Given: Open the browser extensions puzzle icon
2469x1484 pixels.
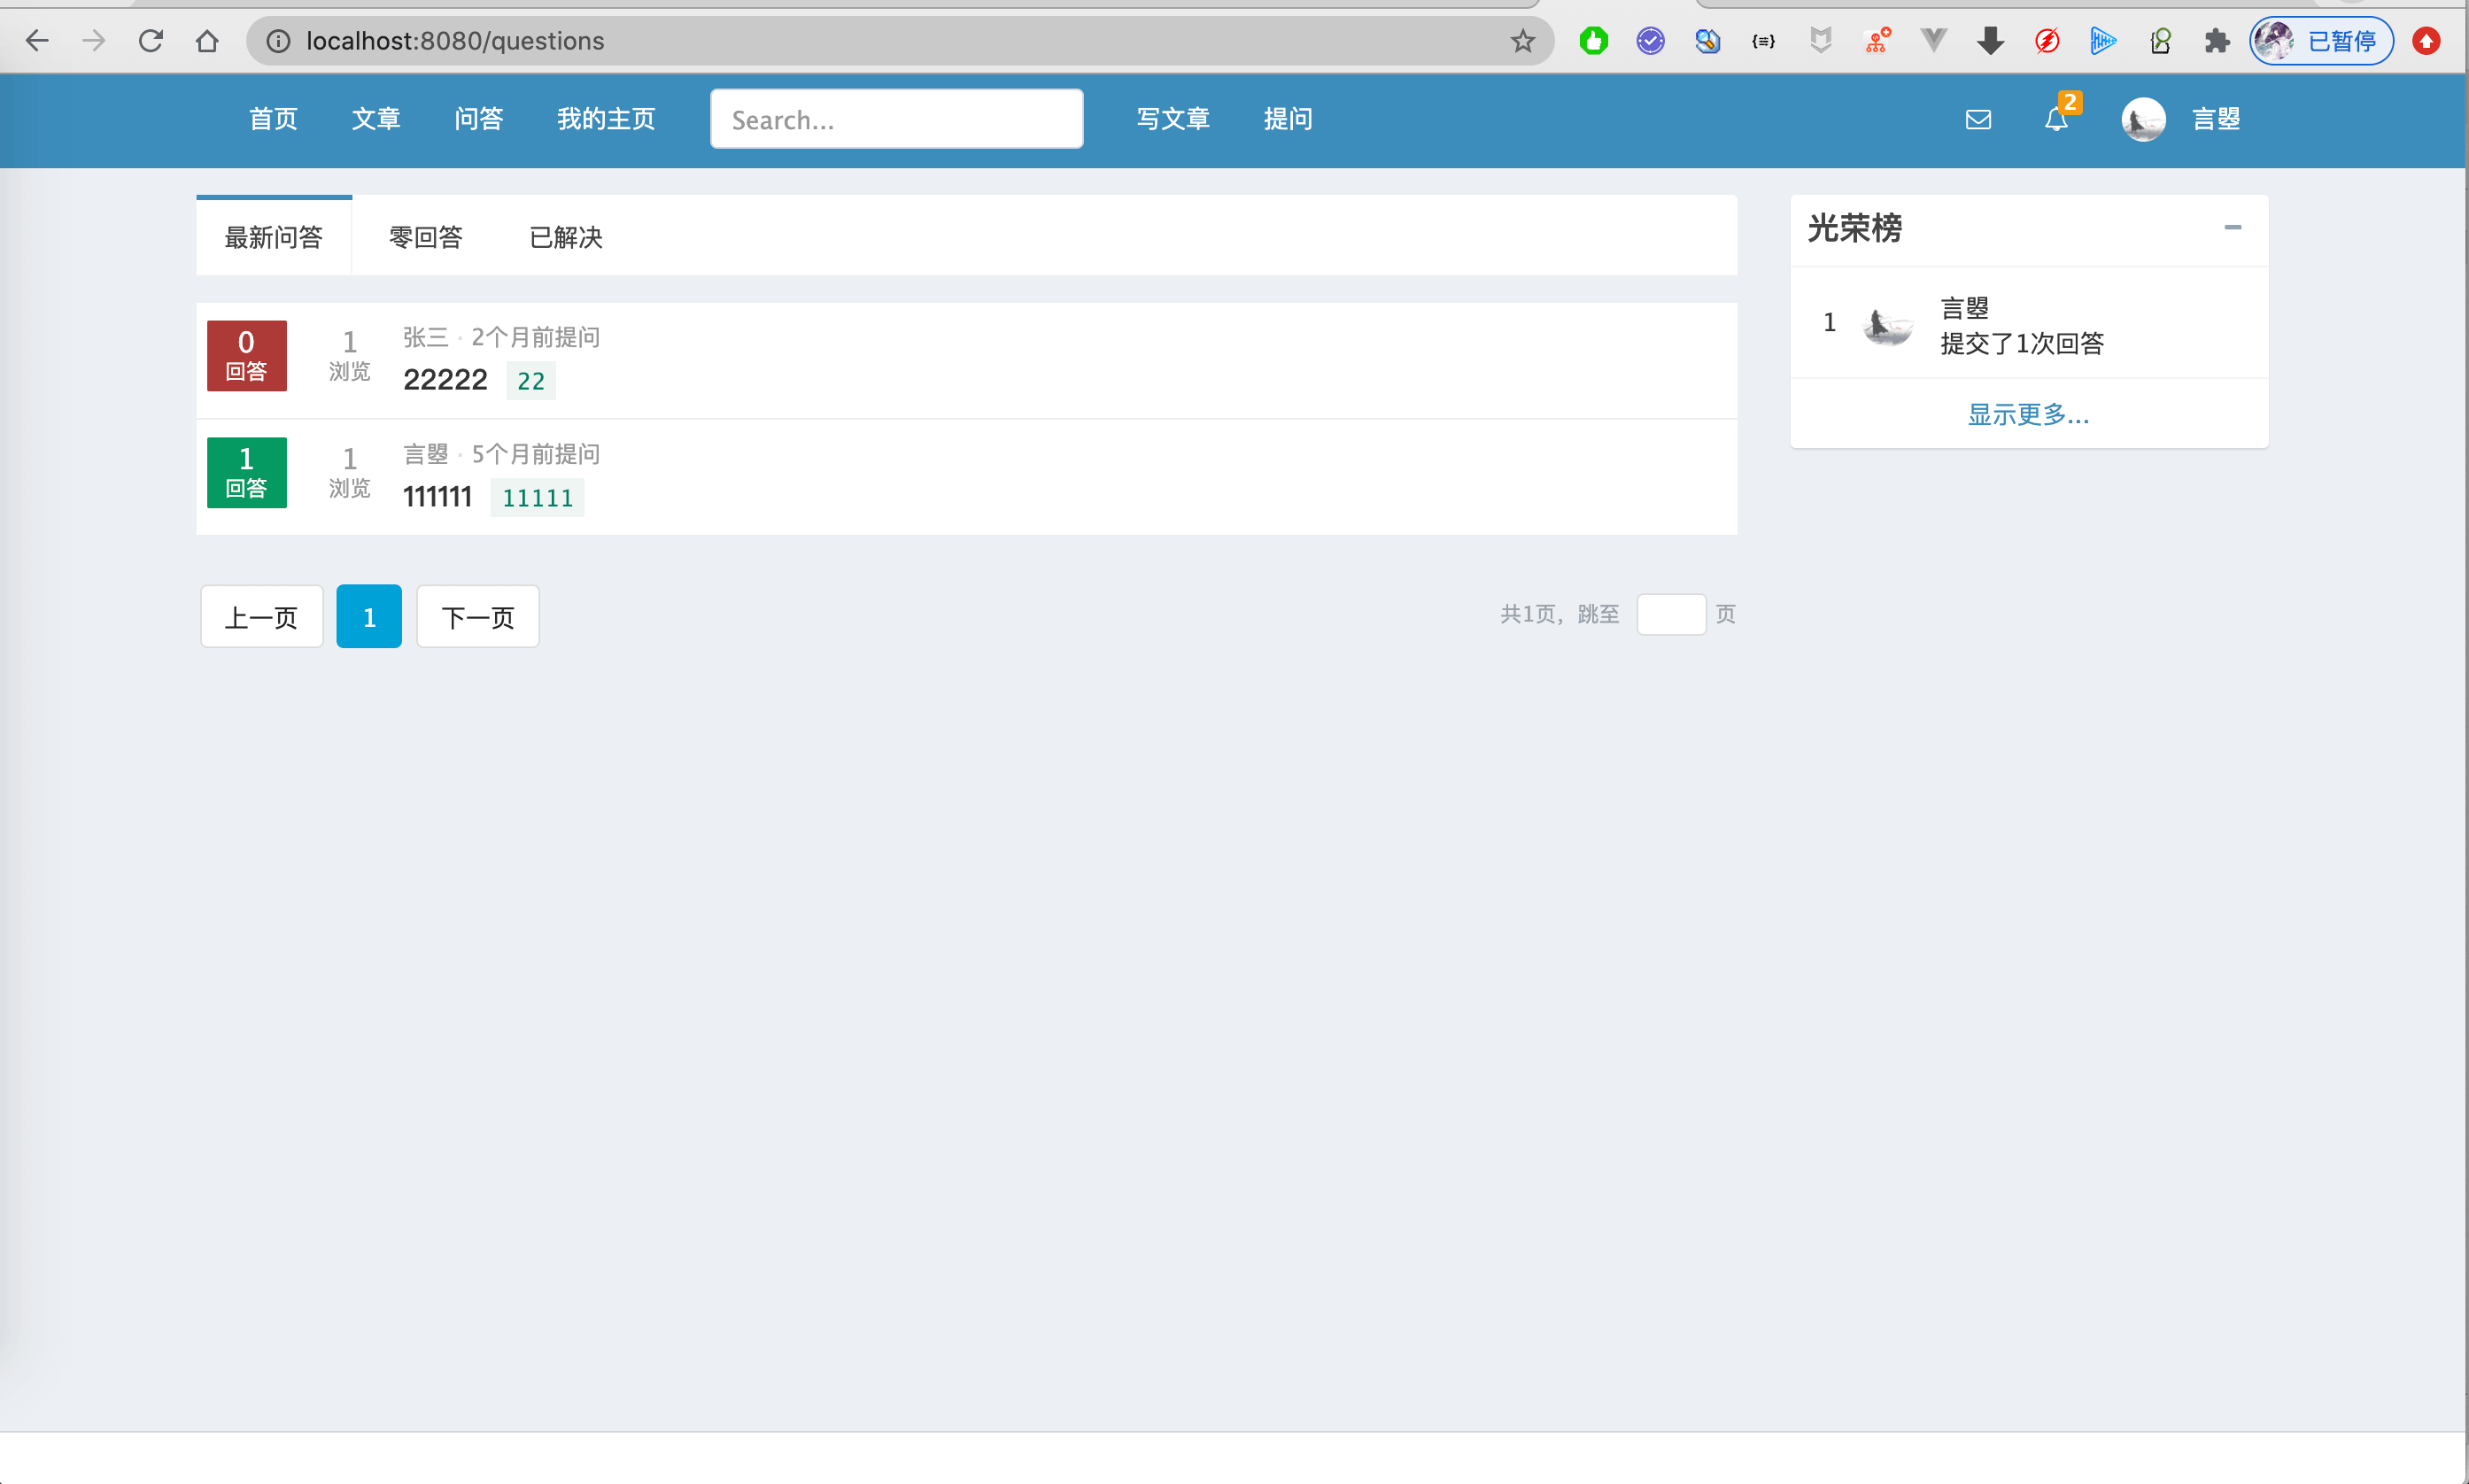Looking at the screenshot, I should [x=2217, y=41].
